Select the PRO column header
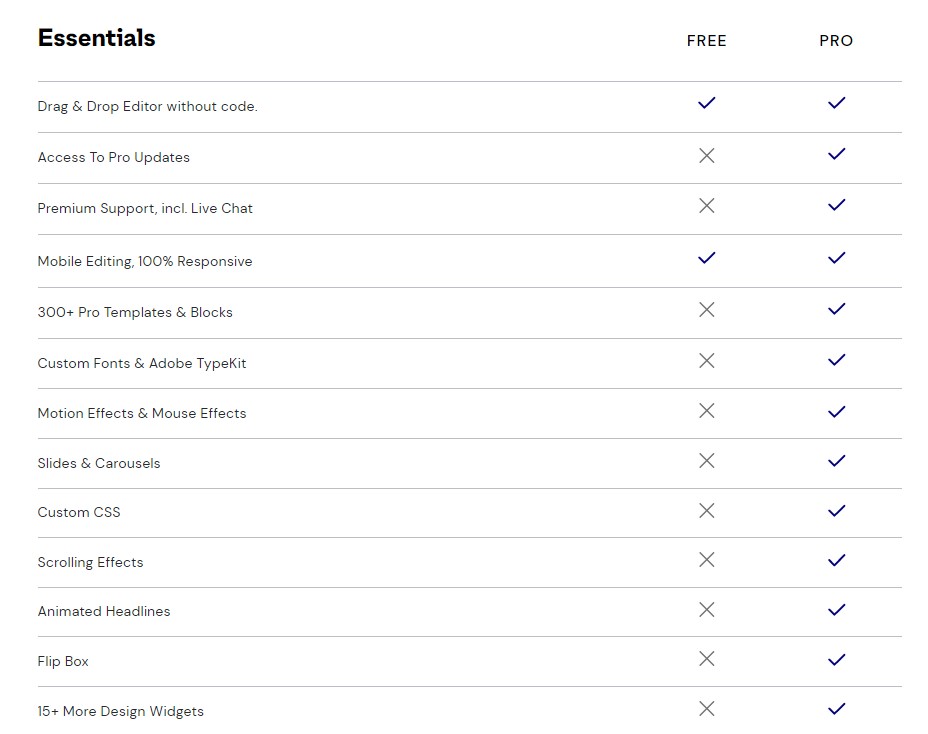 (x=836, y=41)
